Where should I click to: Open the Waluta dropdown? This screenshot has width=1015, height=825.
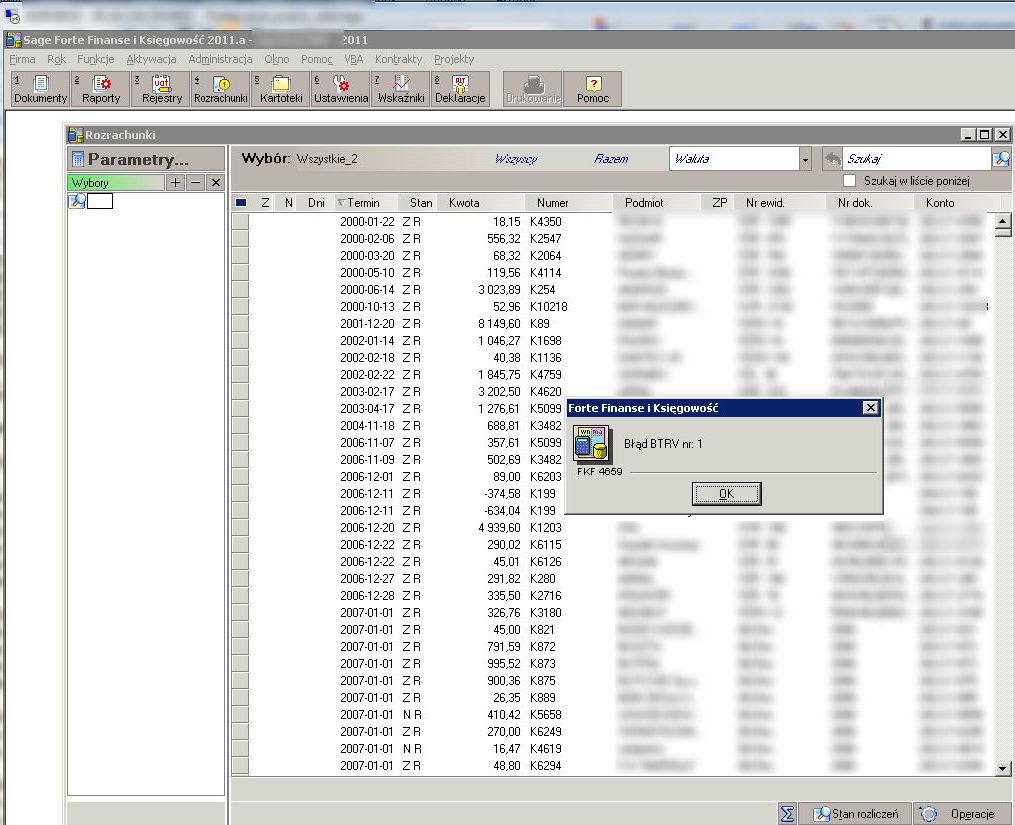point(805,159)
